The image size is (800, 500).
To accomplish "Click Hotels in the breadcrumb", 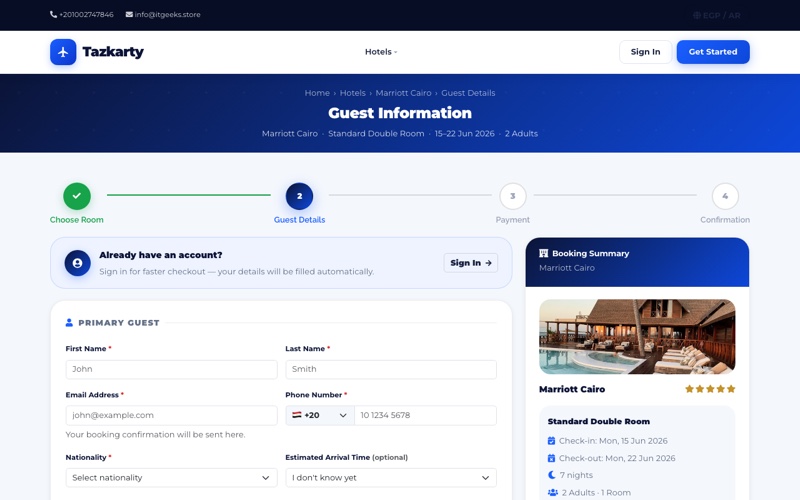I will 353,93.
